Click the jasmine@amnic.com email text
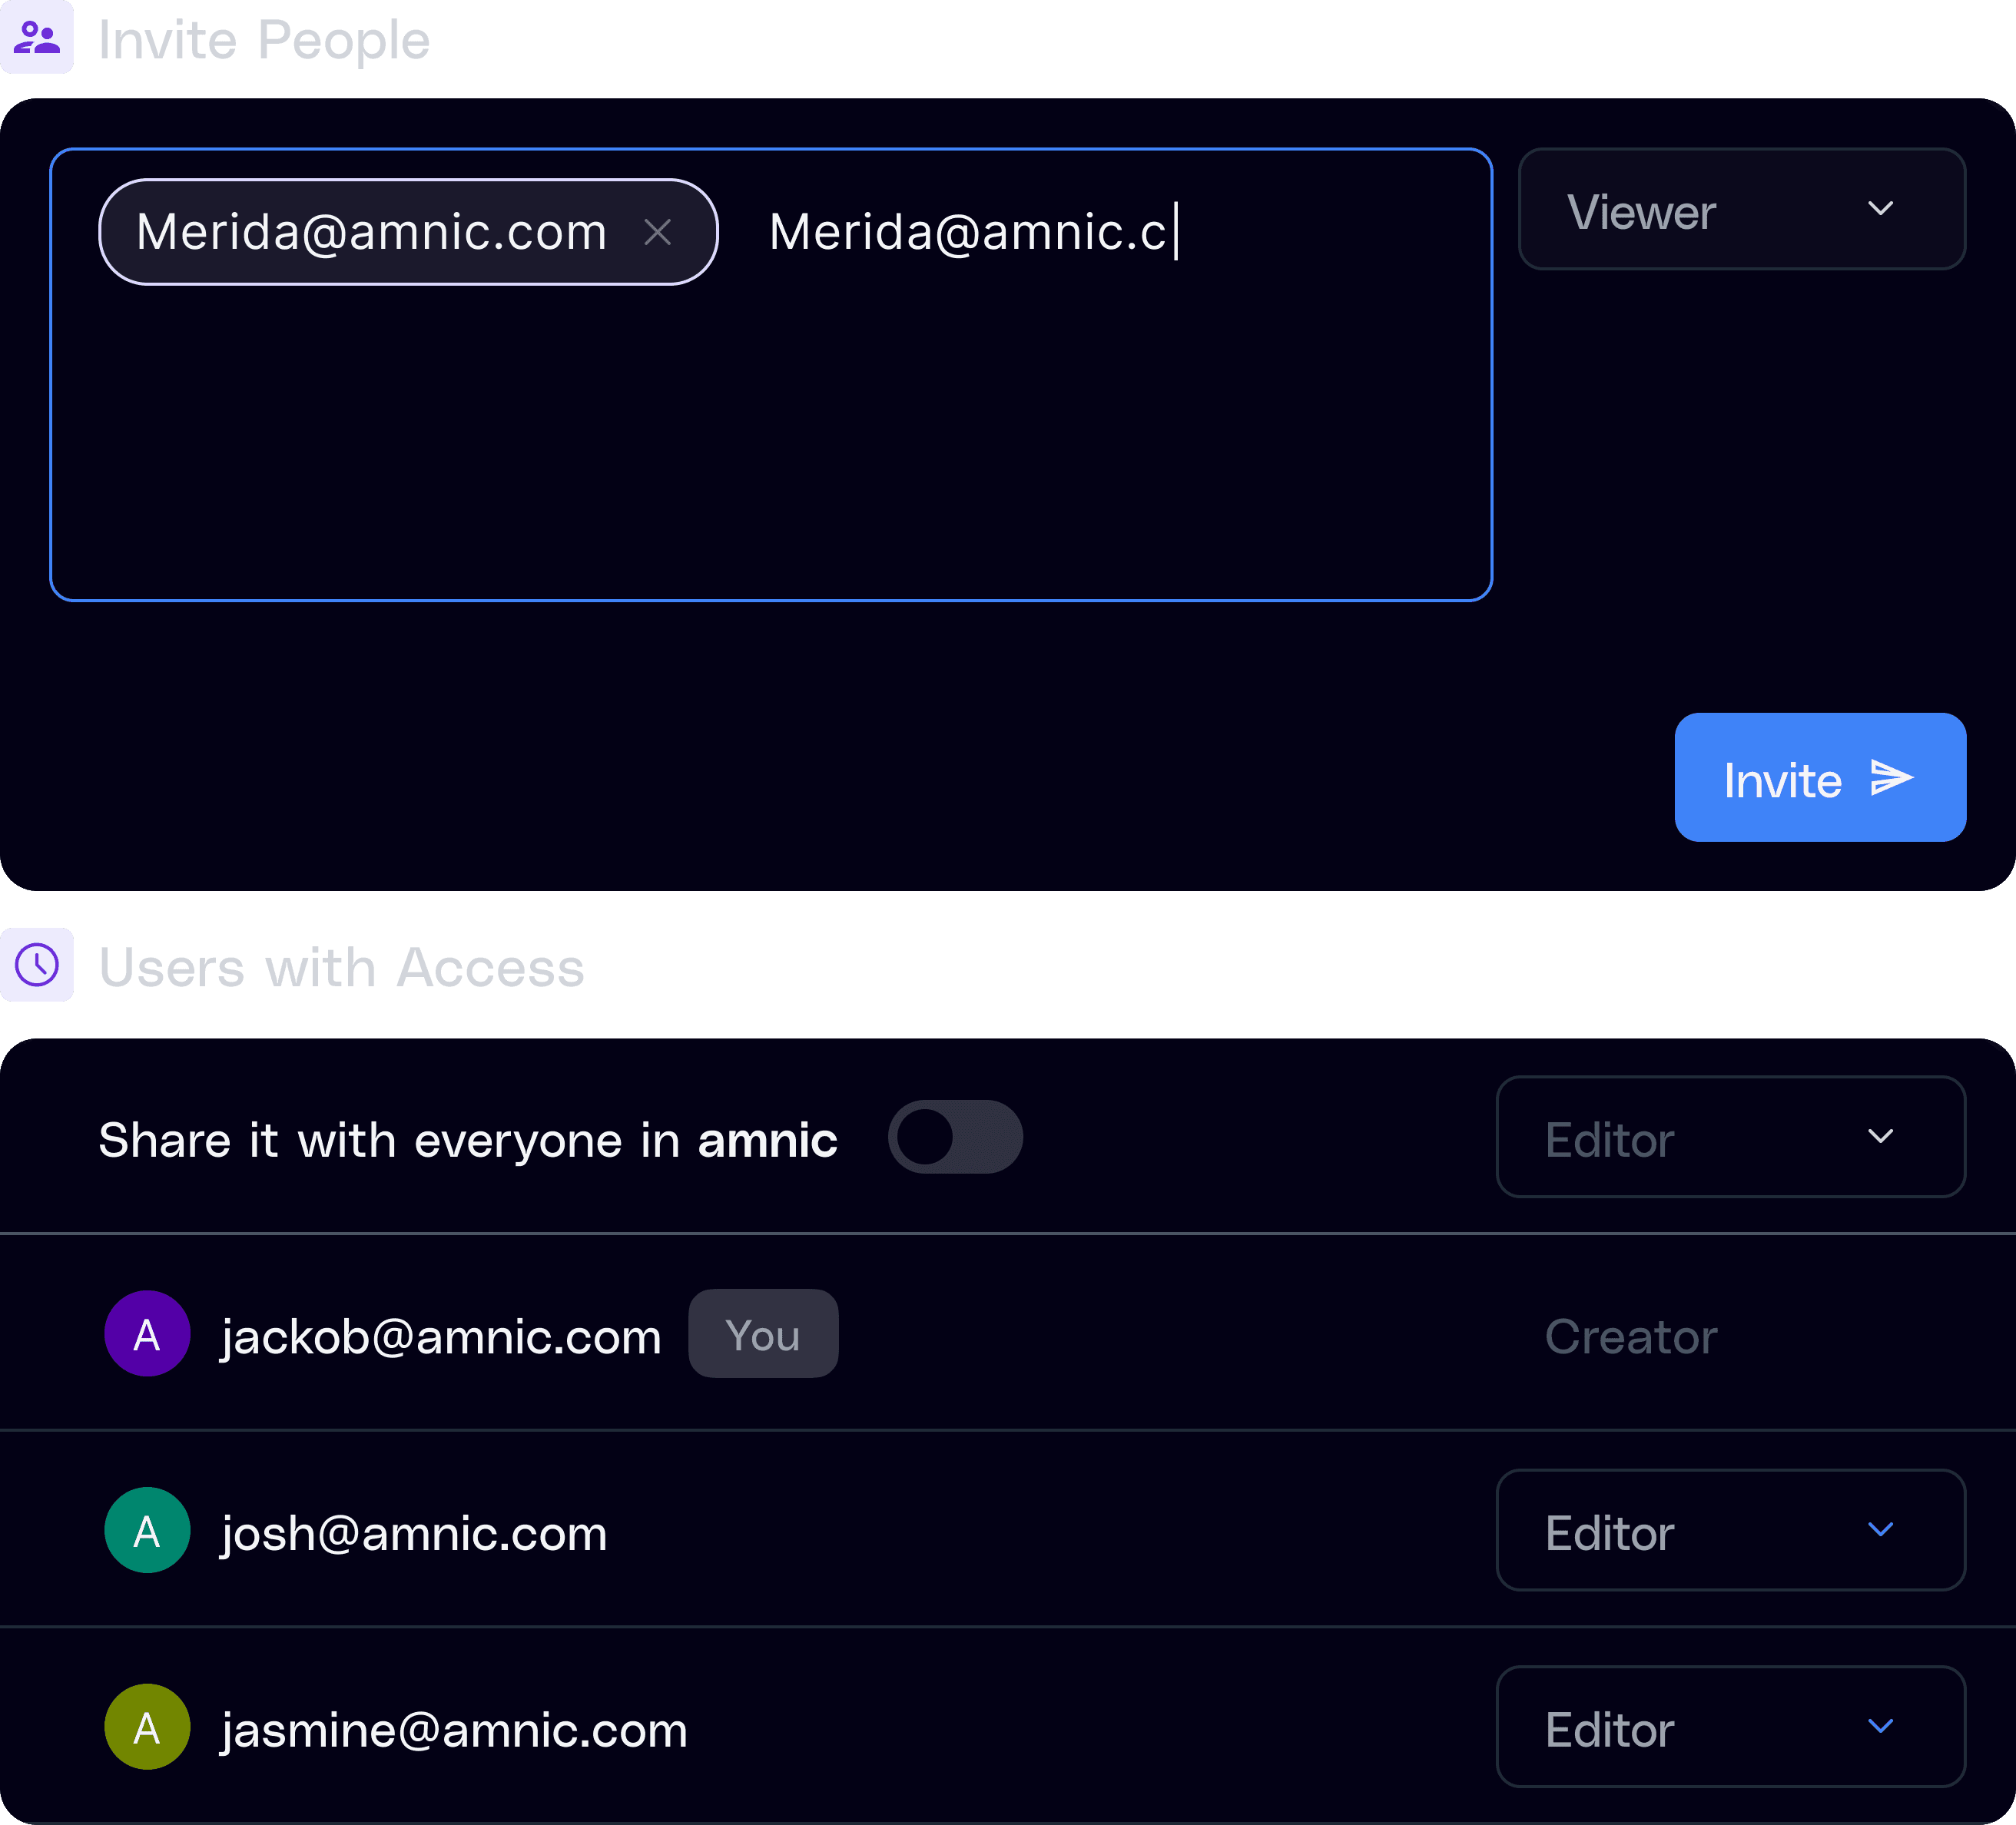 [454, 1730]
